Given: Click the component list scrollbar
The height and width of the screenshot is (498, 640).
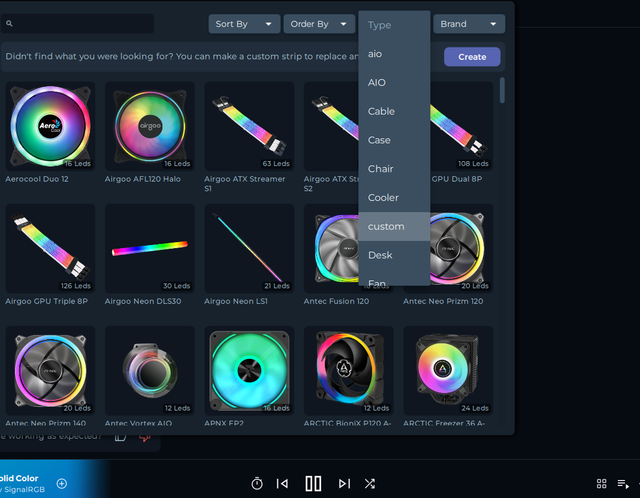Looking at the screenshot, I should pos(502,90).
